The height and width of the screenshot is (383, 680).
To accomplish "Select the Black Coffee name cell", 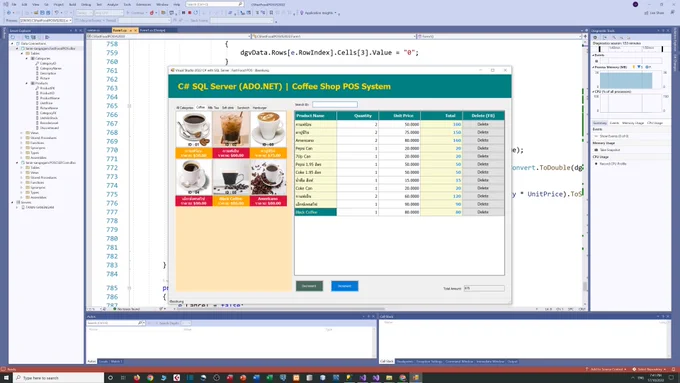I will click(315, 212).
